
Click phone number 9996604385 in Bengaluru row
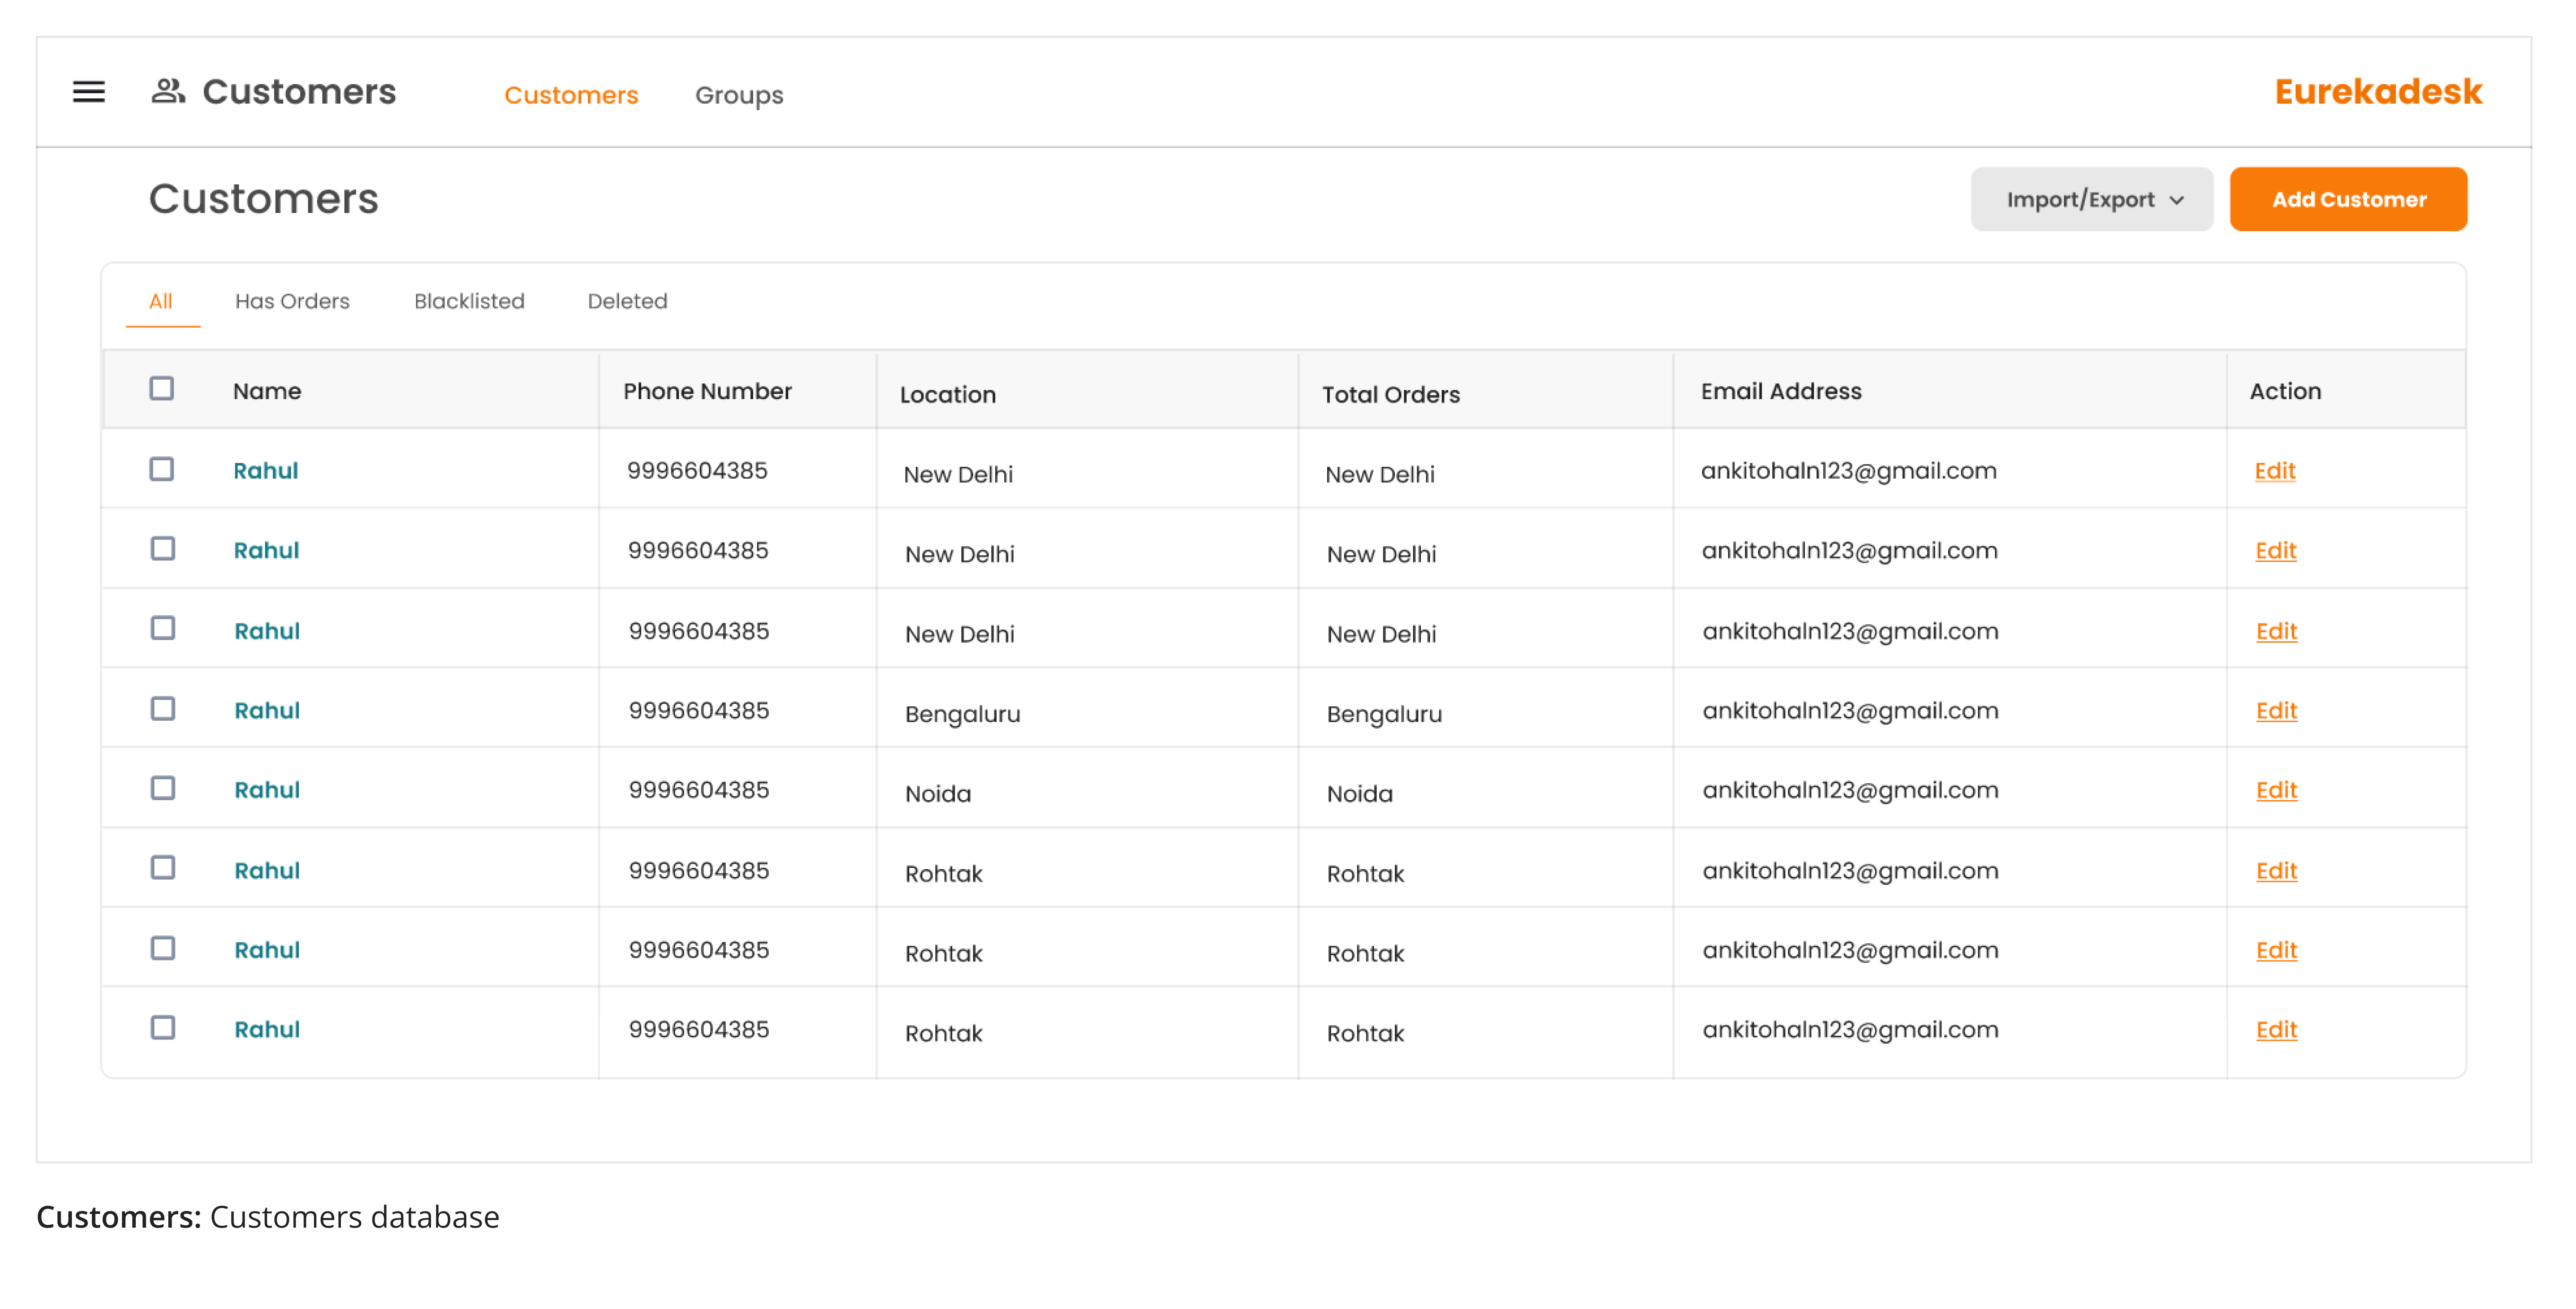[698, 711]
